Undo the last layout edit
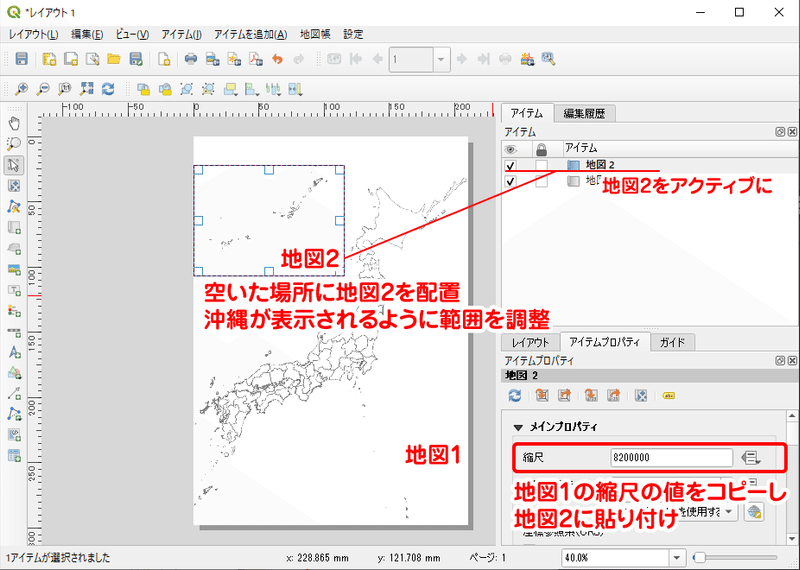800x570 pixels. click(277, 59)
